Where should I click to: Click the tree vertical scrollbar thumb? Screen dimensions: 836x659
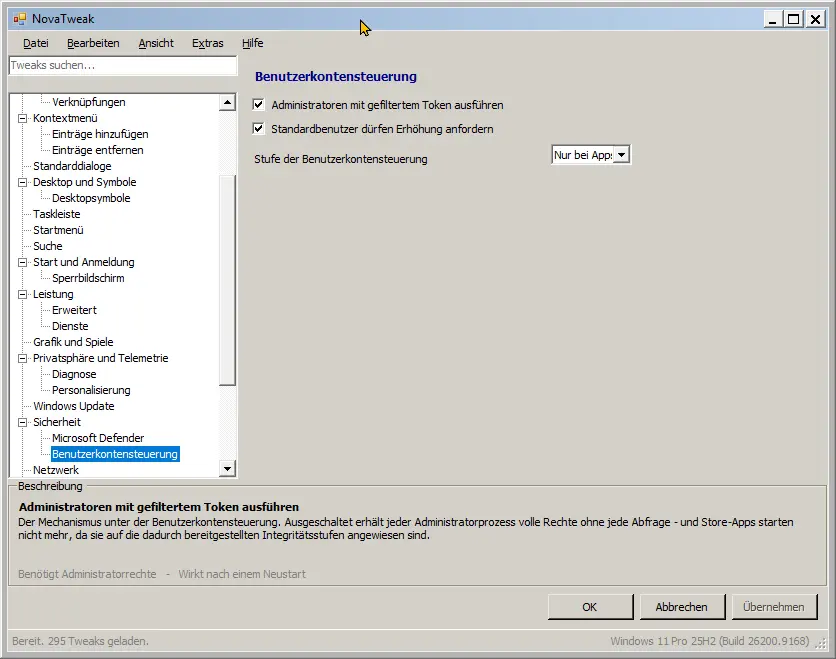228,279
